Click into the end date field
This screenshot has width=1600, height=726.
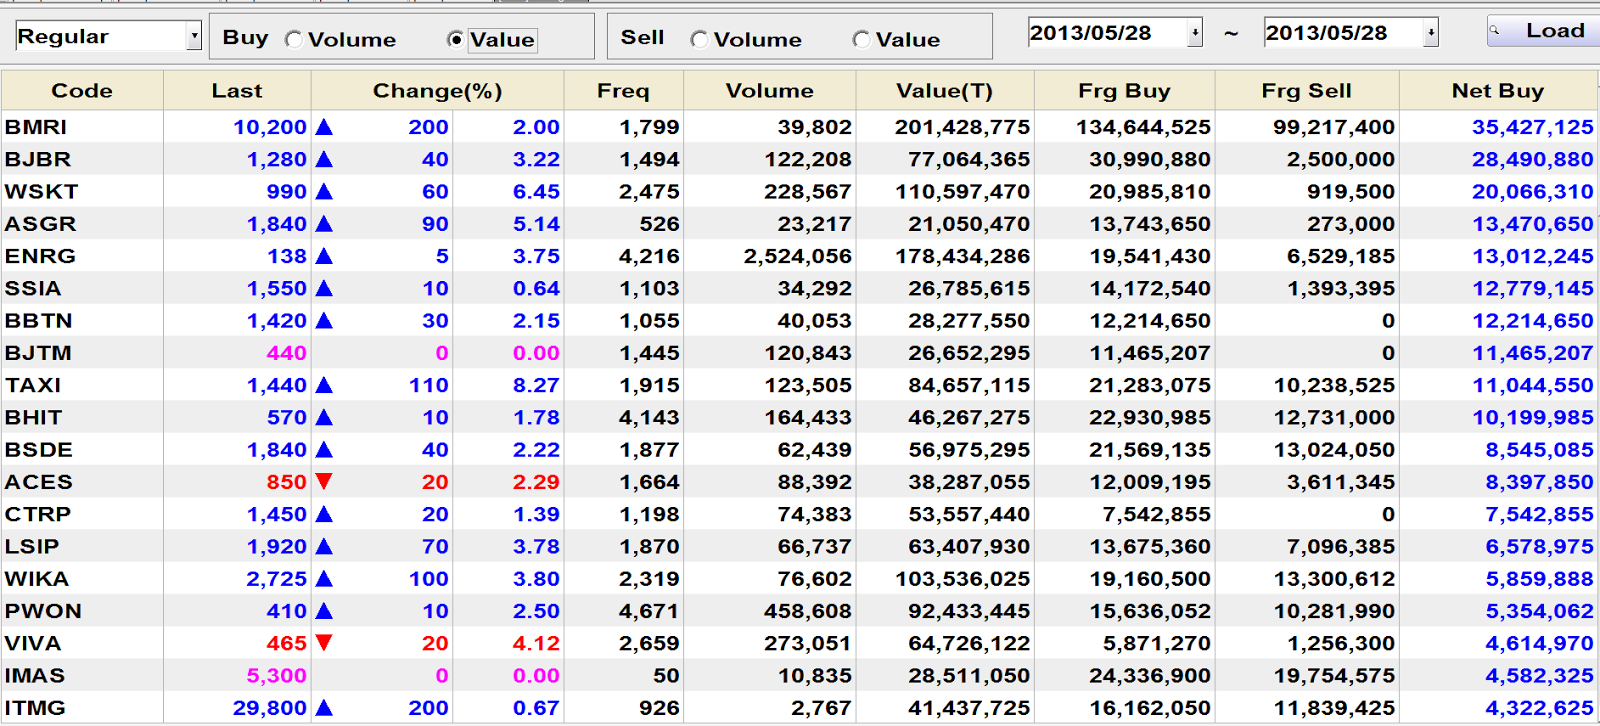click(x=1344, y=33)
